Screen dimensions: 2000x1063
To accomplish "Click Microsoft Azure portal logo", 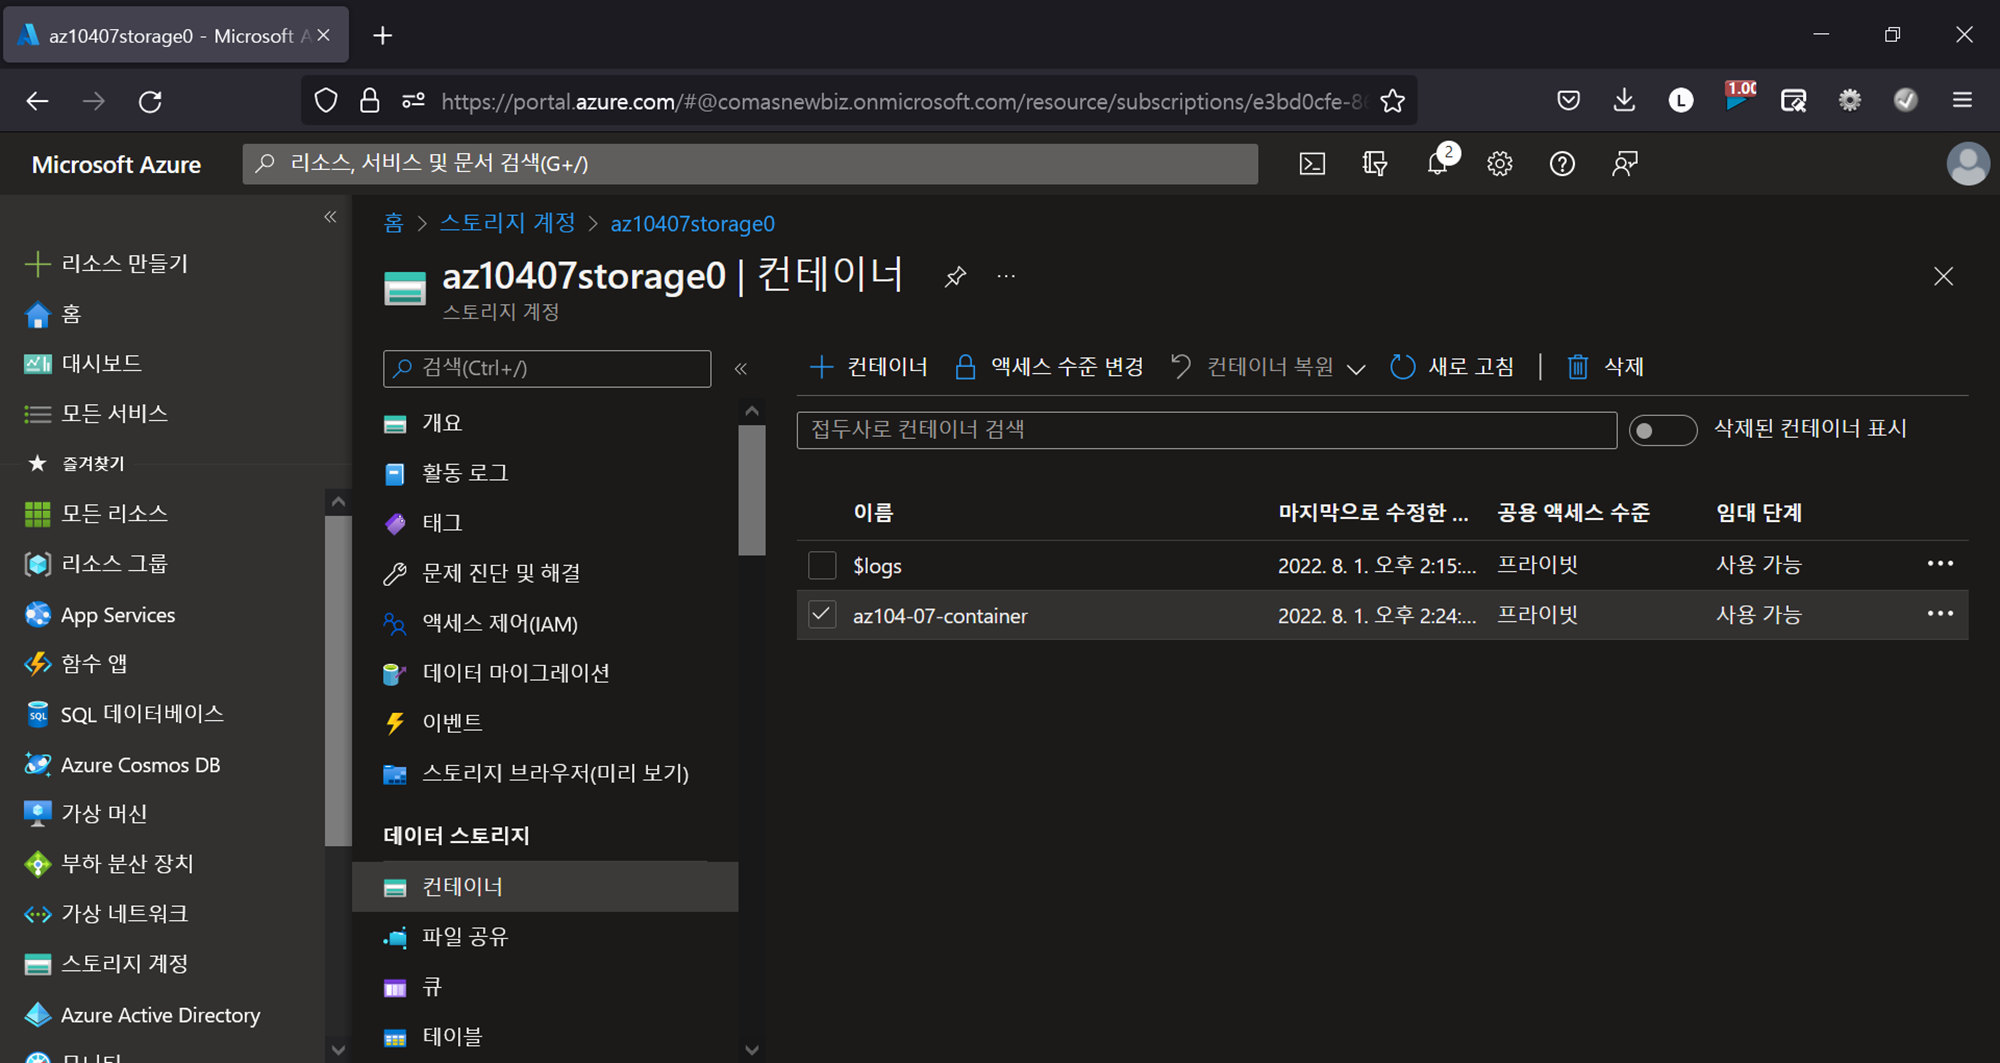I will coord(116,165).
